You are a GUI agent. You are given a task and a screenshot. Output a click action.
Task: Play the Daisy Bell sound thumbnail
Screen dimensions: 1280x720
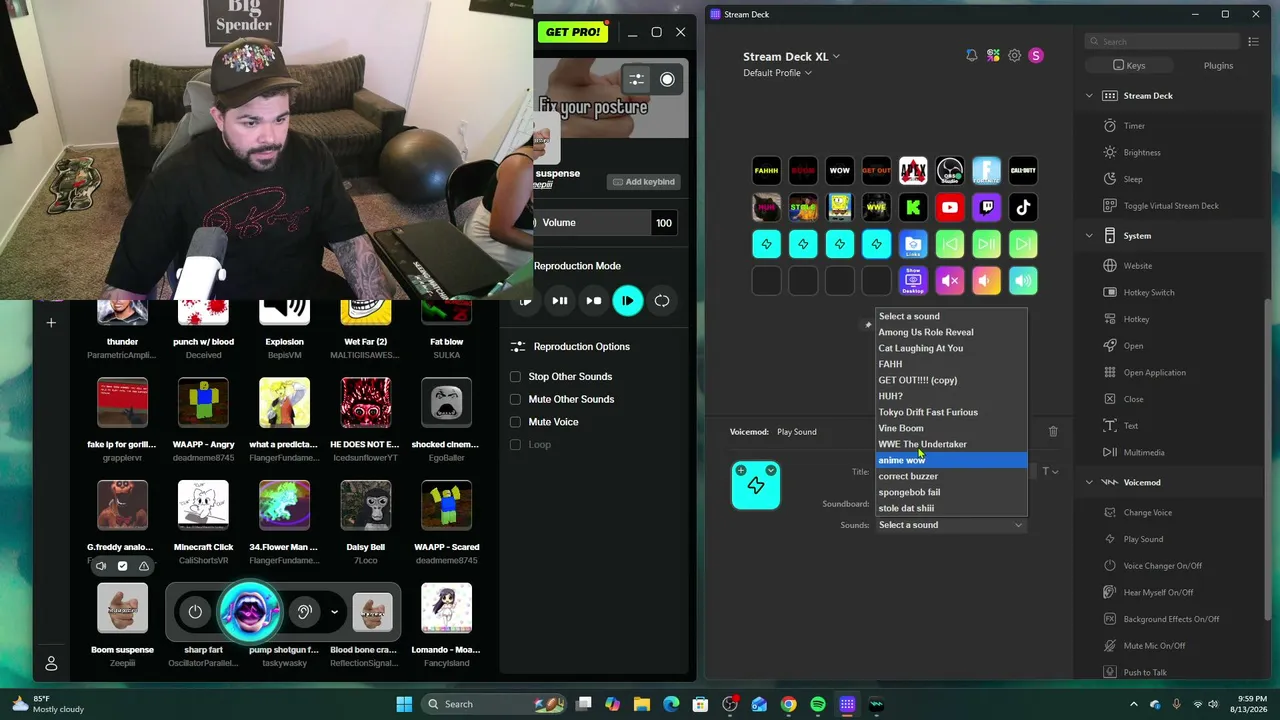(366, 505)
